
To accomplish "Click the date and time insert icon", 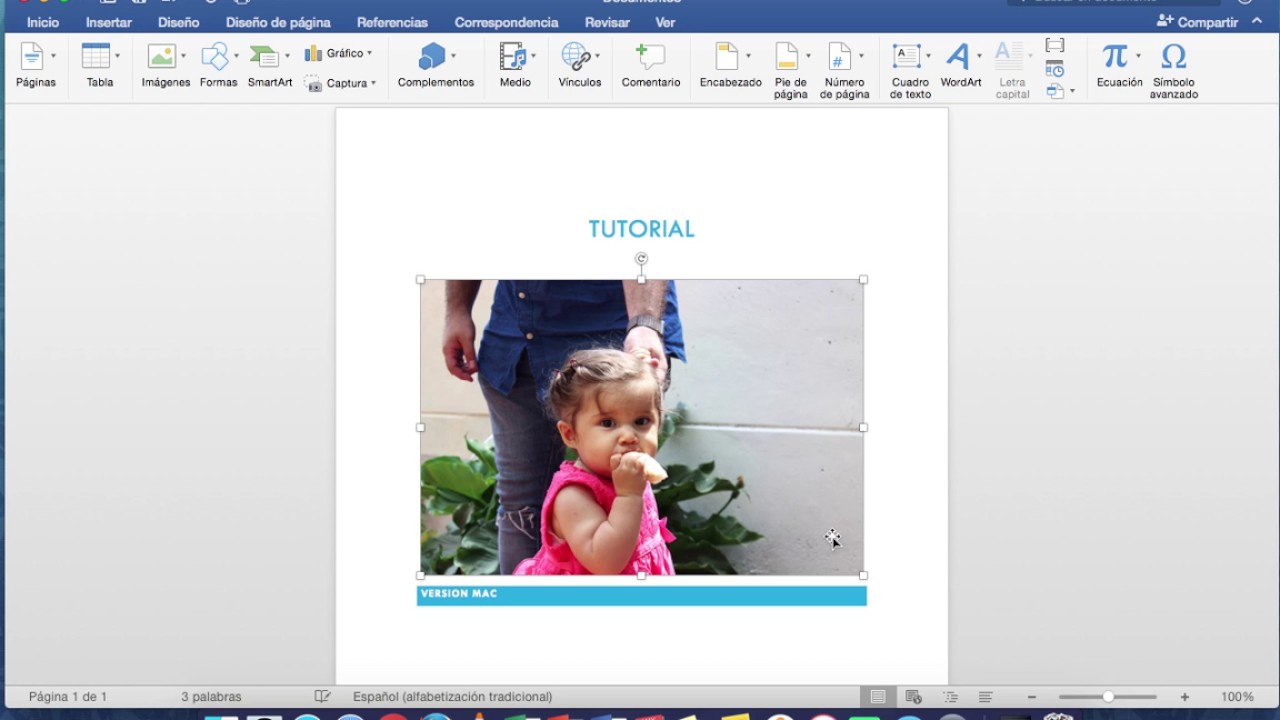I will tap(1055, 68).
